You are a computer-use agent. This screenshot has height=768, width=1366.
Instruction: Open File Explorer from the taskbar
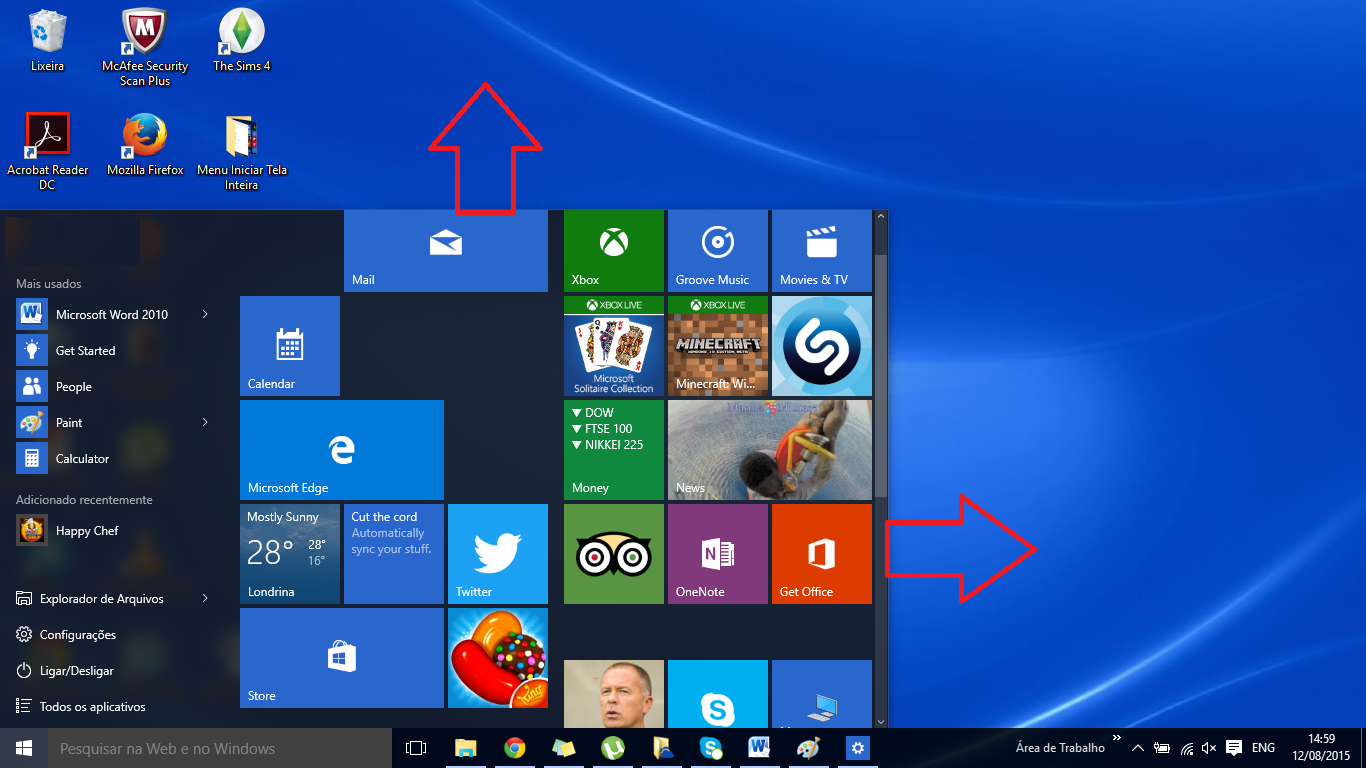[466, 748]
